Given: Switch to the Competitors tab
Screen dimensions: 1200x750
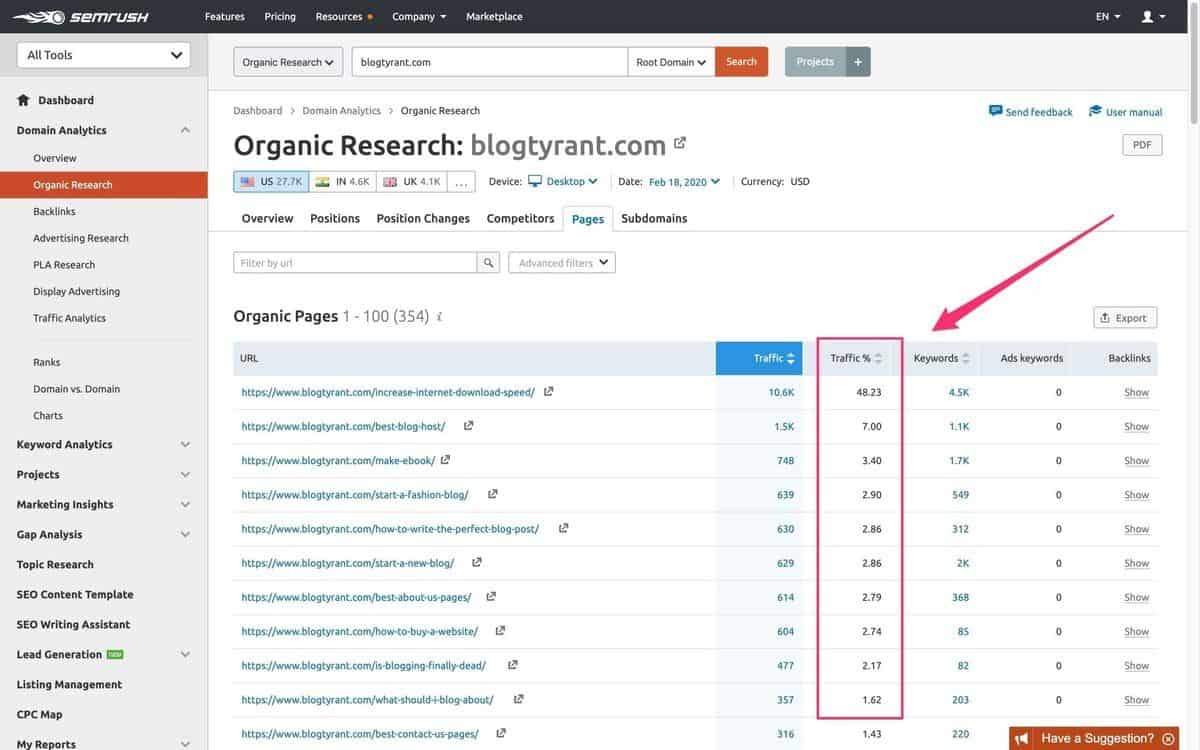Looking at the screenshot, I should pos(520,218).
